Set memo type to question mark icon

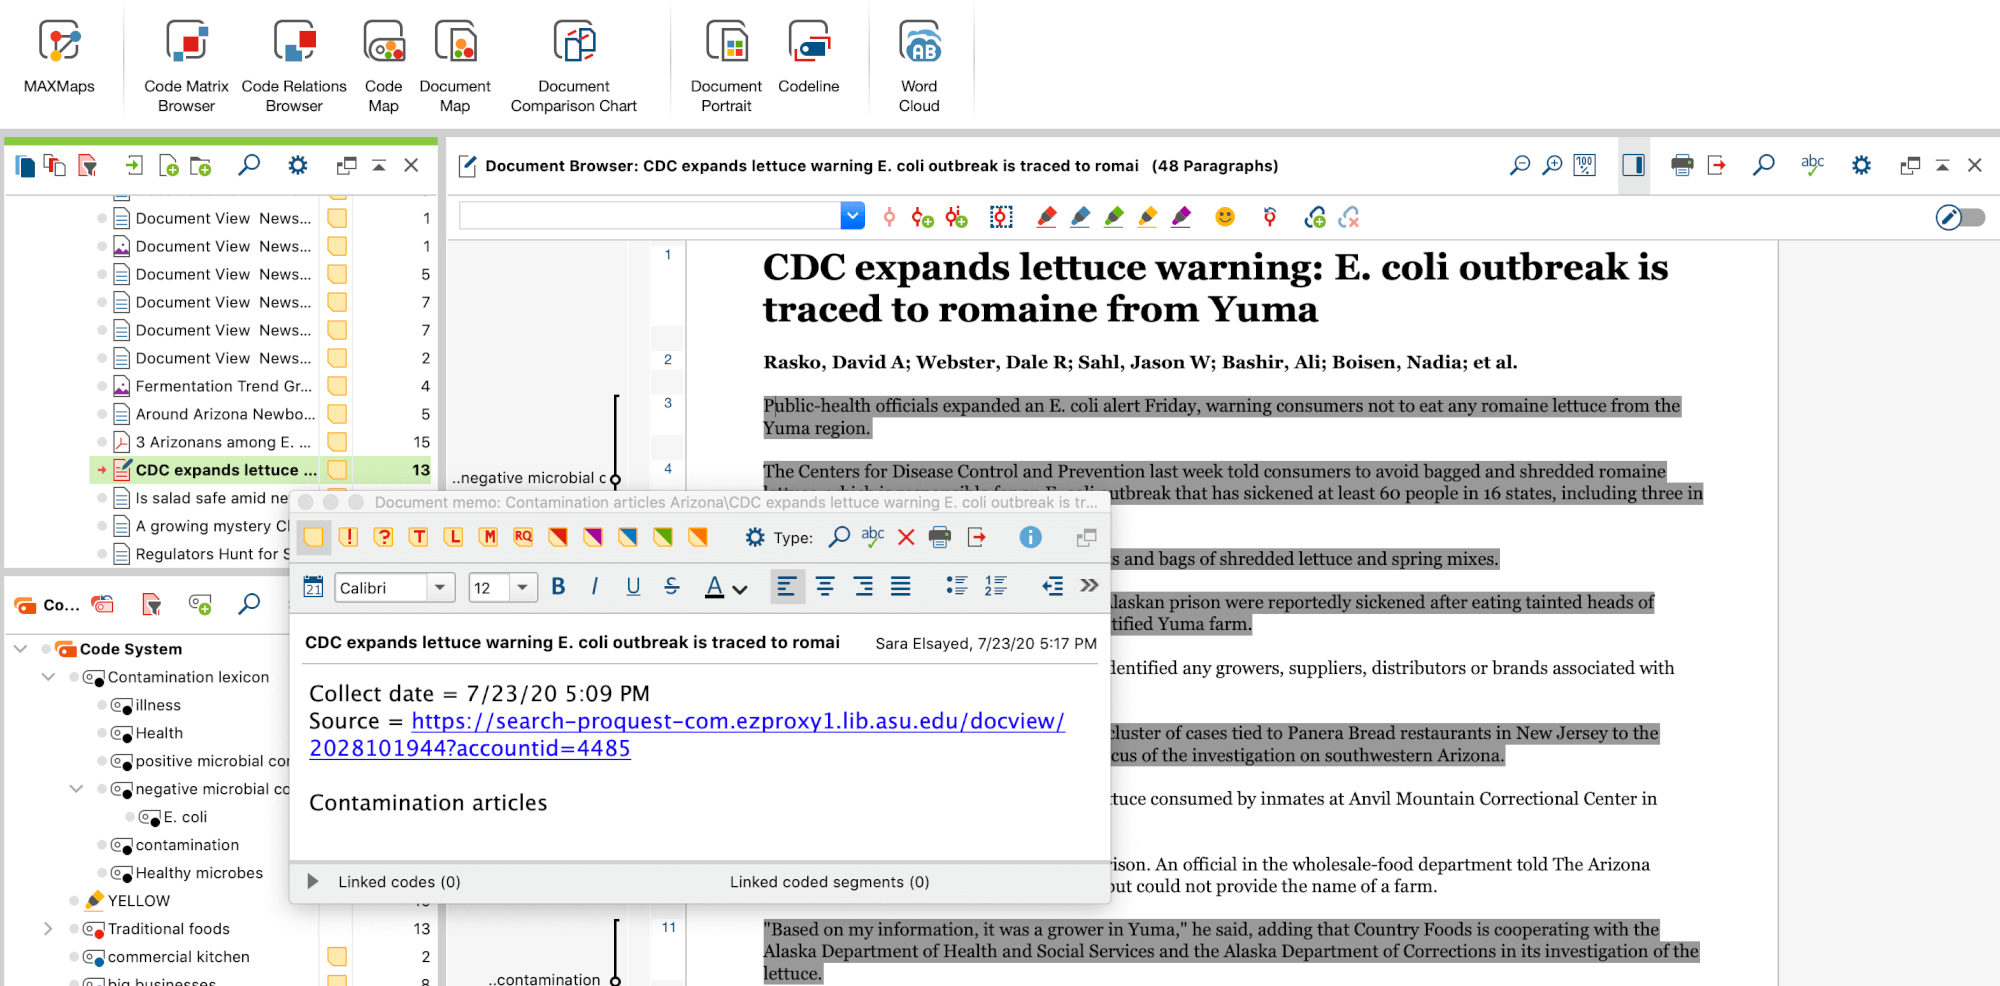[x=384, y=537]
